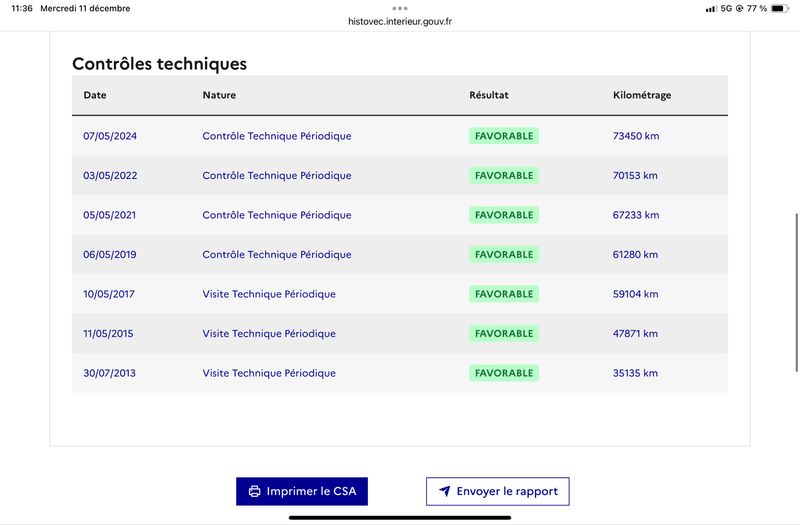This screenshot has height=525, width=800.
Task: Click the Date column header
Action: coord(95,95)
